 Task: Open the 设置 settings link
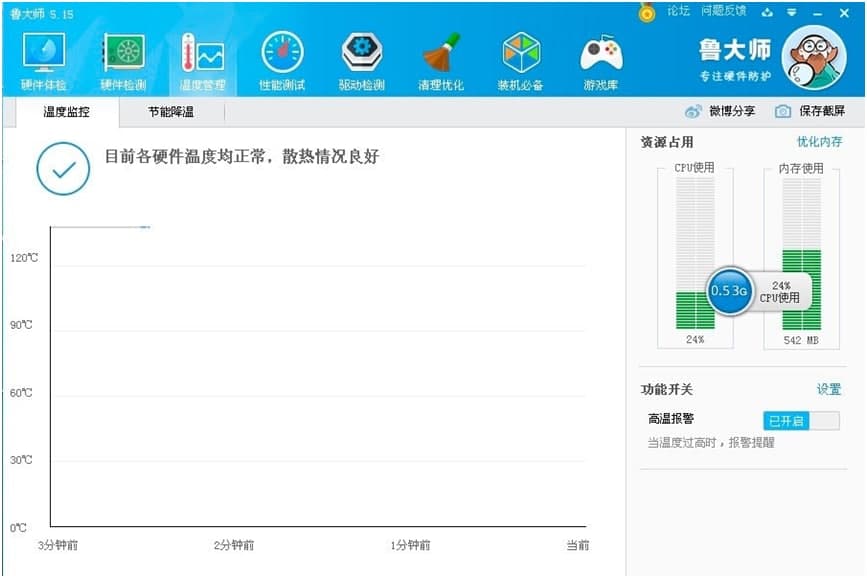click(x=829, y=389)
